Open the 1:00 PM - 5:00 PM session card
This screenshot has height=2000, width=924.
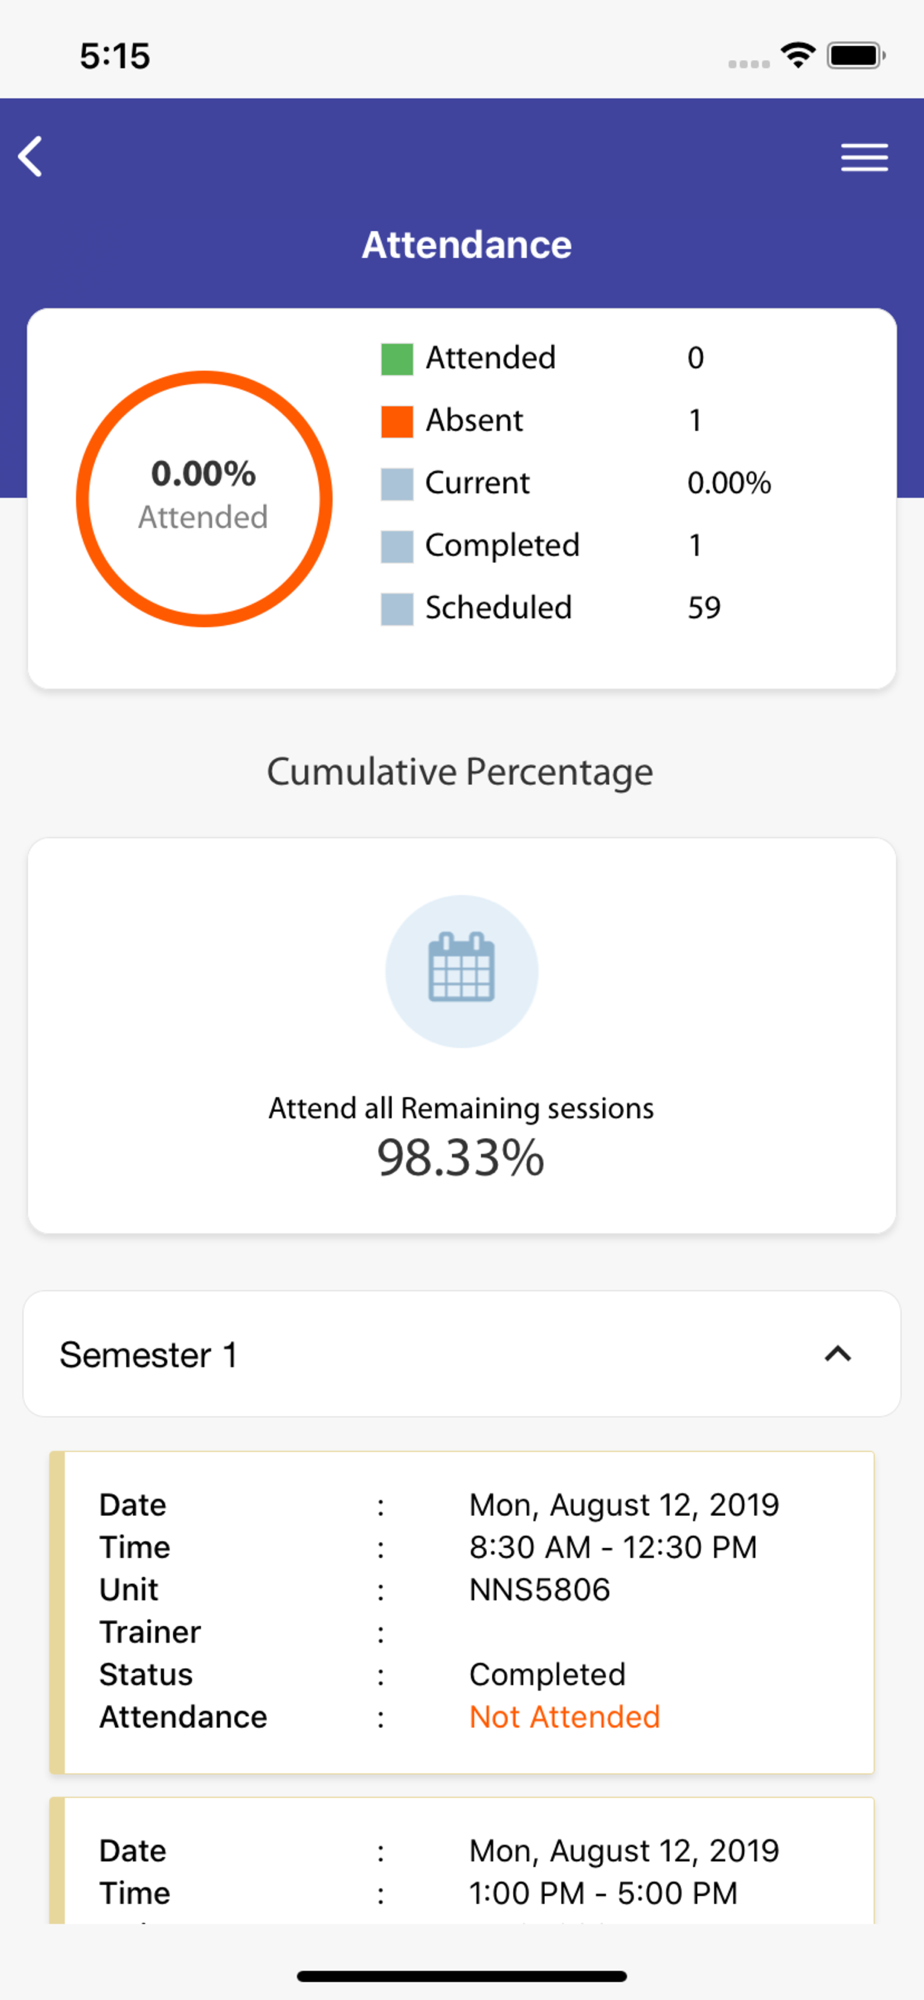462,1861
